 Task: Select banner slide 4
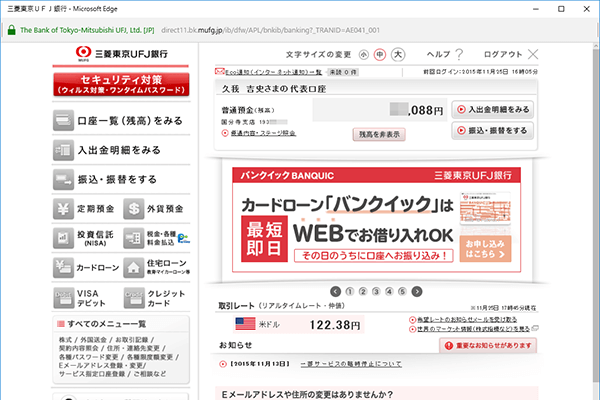[389, 292]
